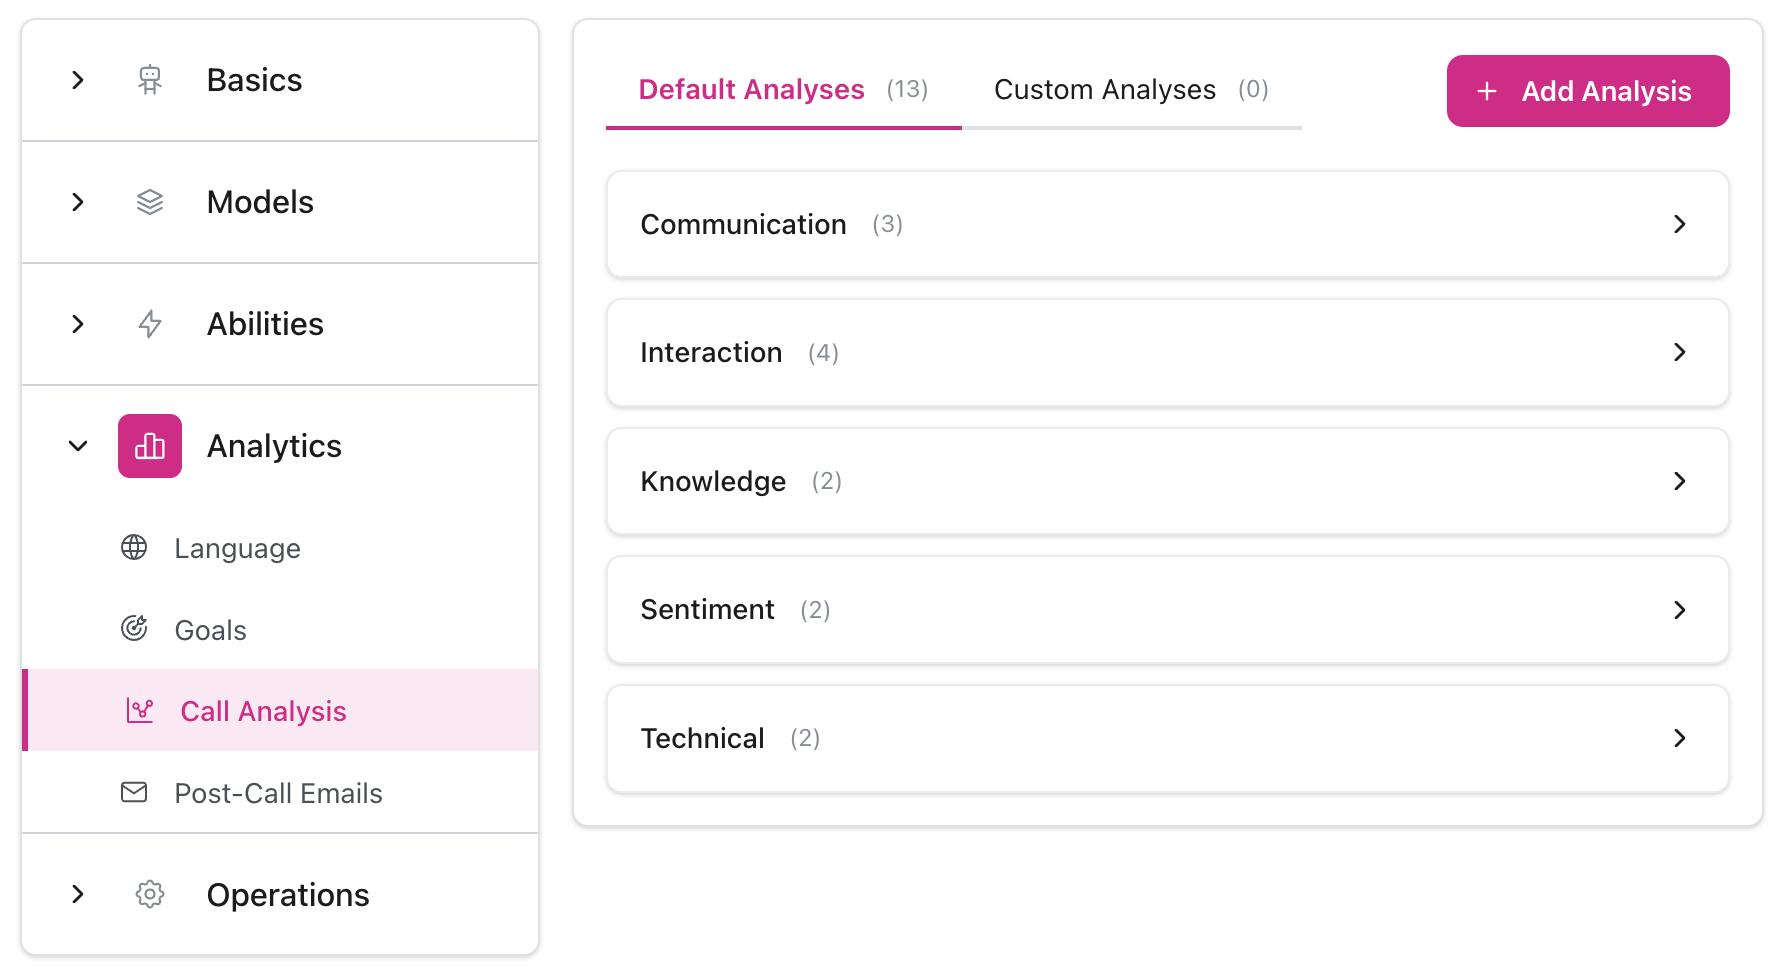Click the Operations gear icon
This screenshot has height=980, width=1790.
[149, 895]
